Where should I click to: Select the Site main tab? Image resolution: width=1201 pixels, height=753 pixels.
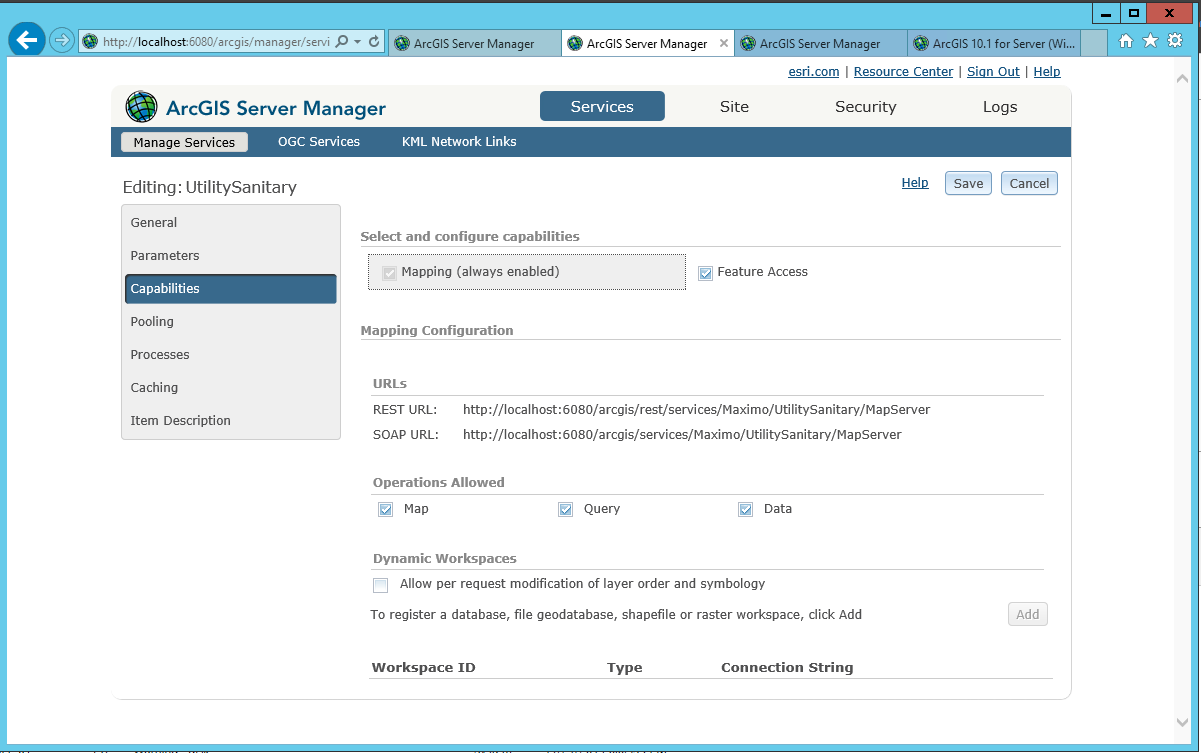pos(734,107)
